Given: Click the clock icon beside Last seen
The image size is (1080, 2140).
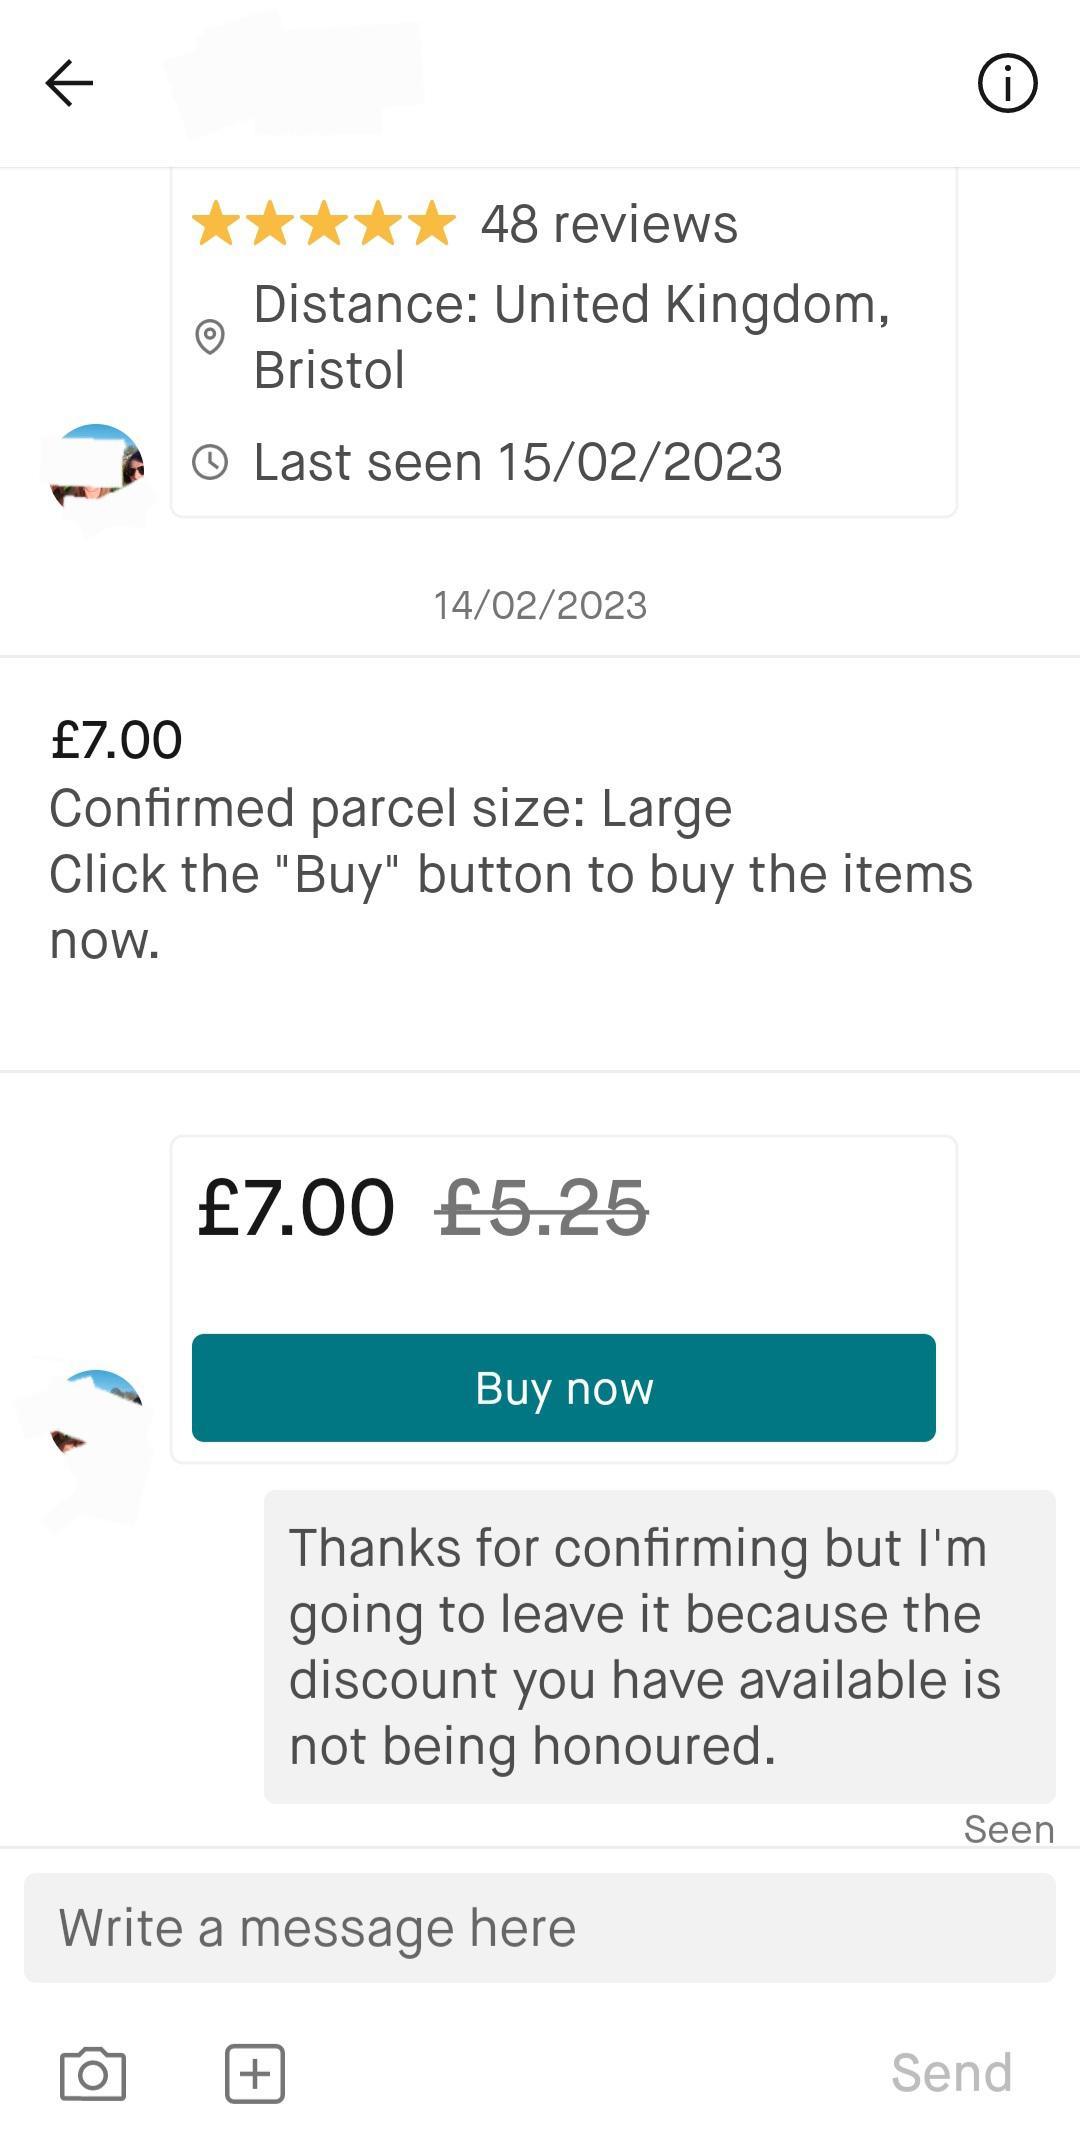Looking at the screenshot, I should [x=210, y=462].
